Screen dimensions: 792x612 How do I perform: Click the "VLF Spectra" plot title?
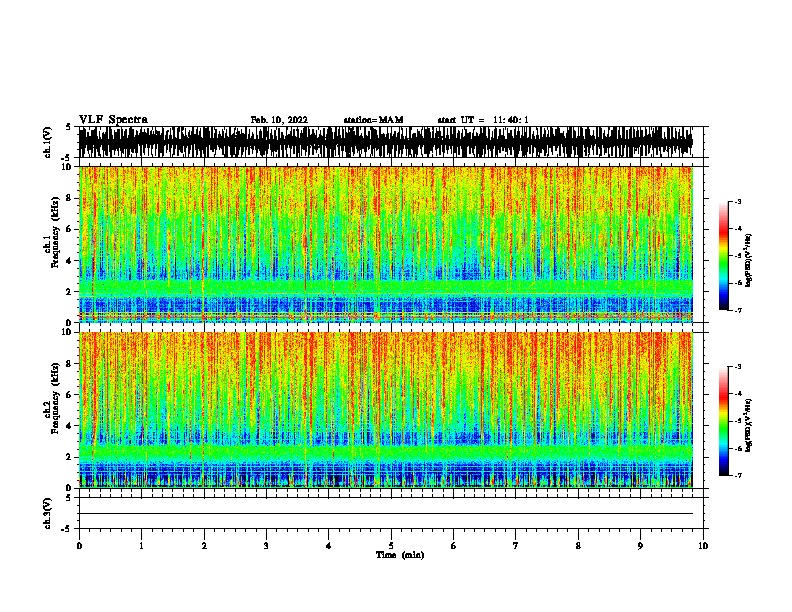coord(113,120)
